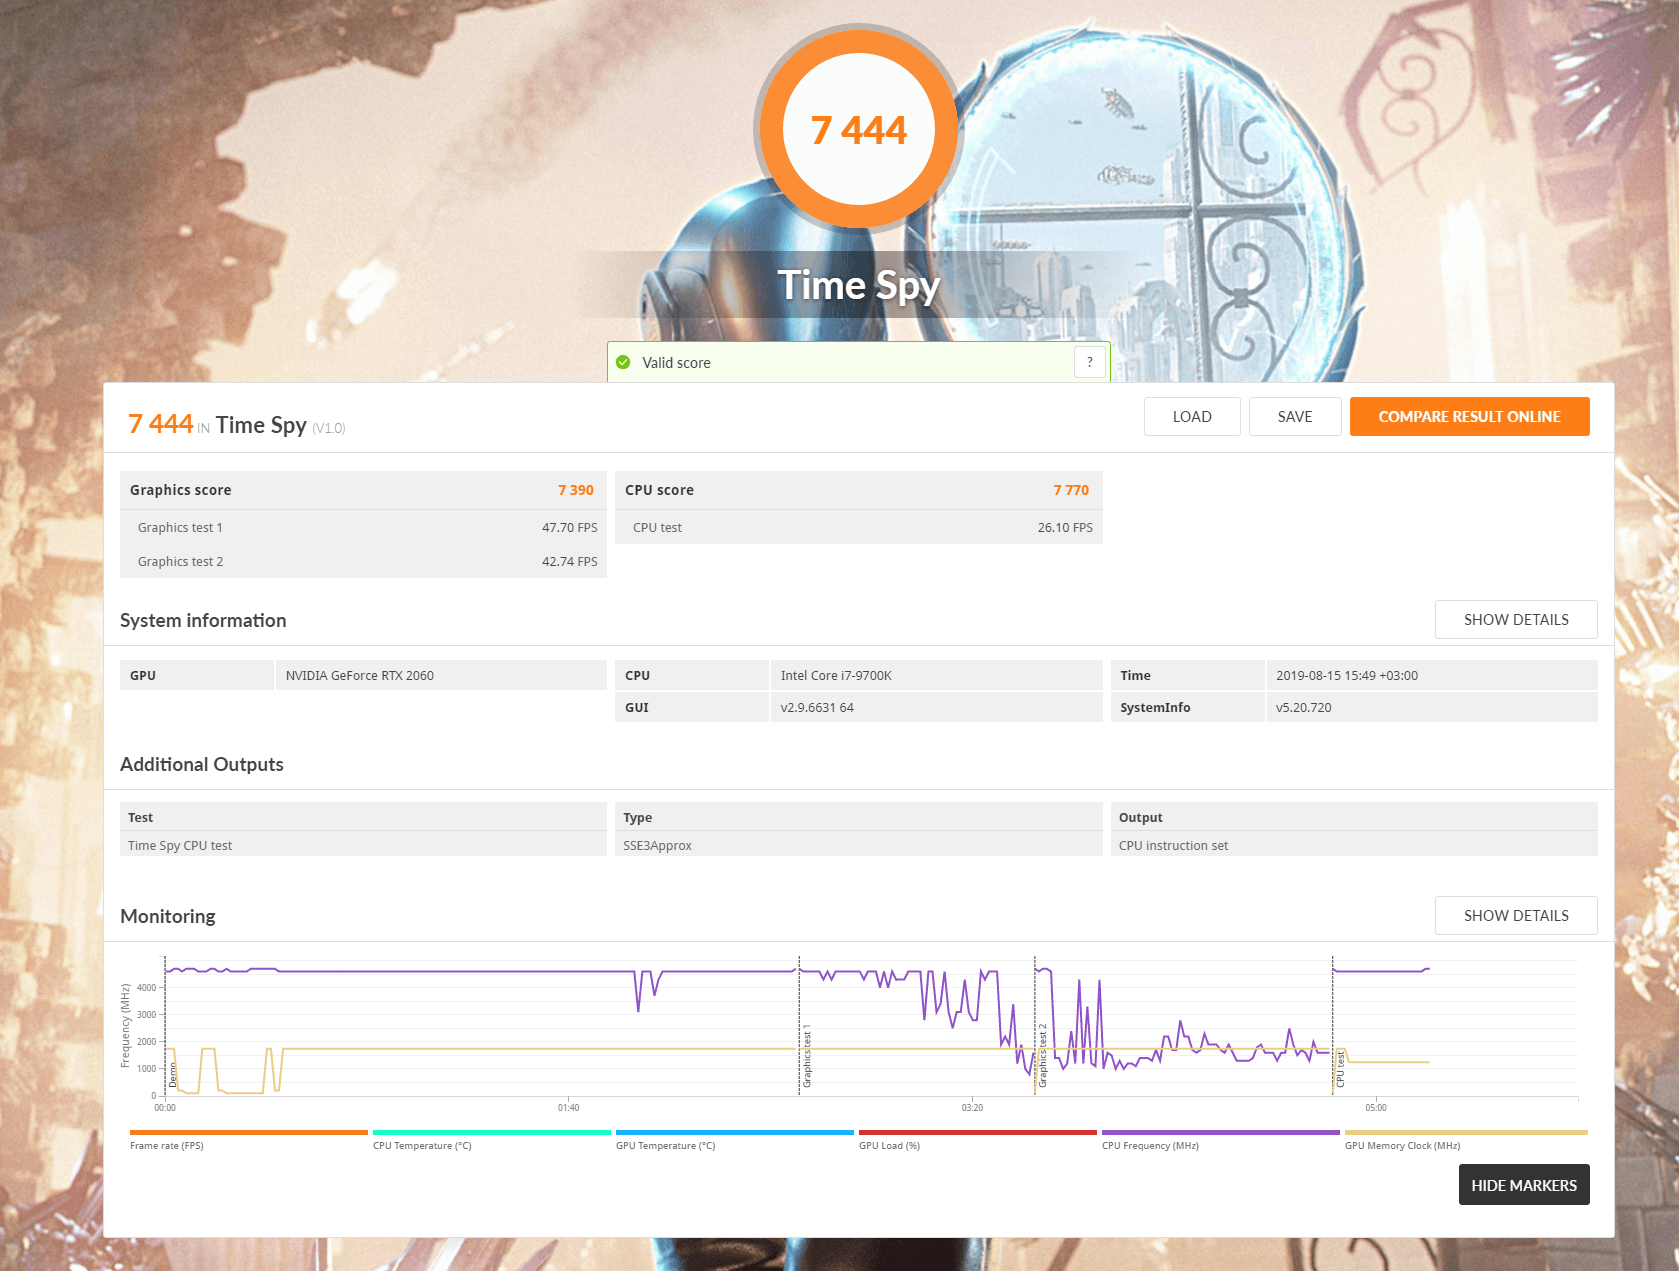The image size is (1679, 1271).
Task: Save the Time Spy result
Action: click(x=1294, y=417)
